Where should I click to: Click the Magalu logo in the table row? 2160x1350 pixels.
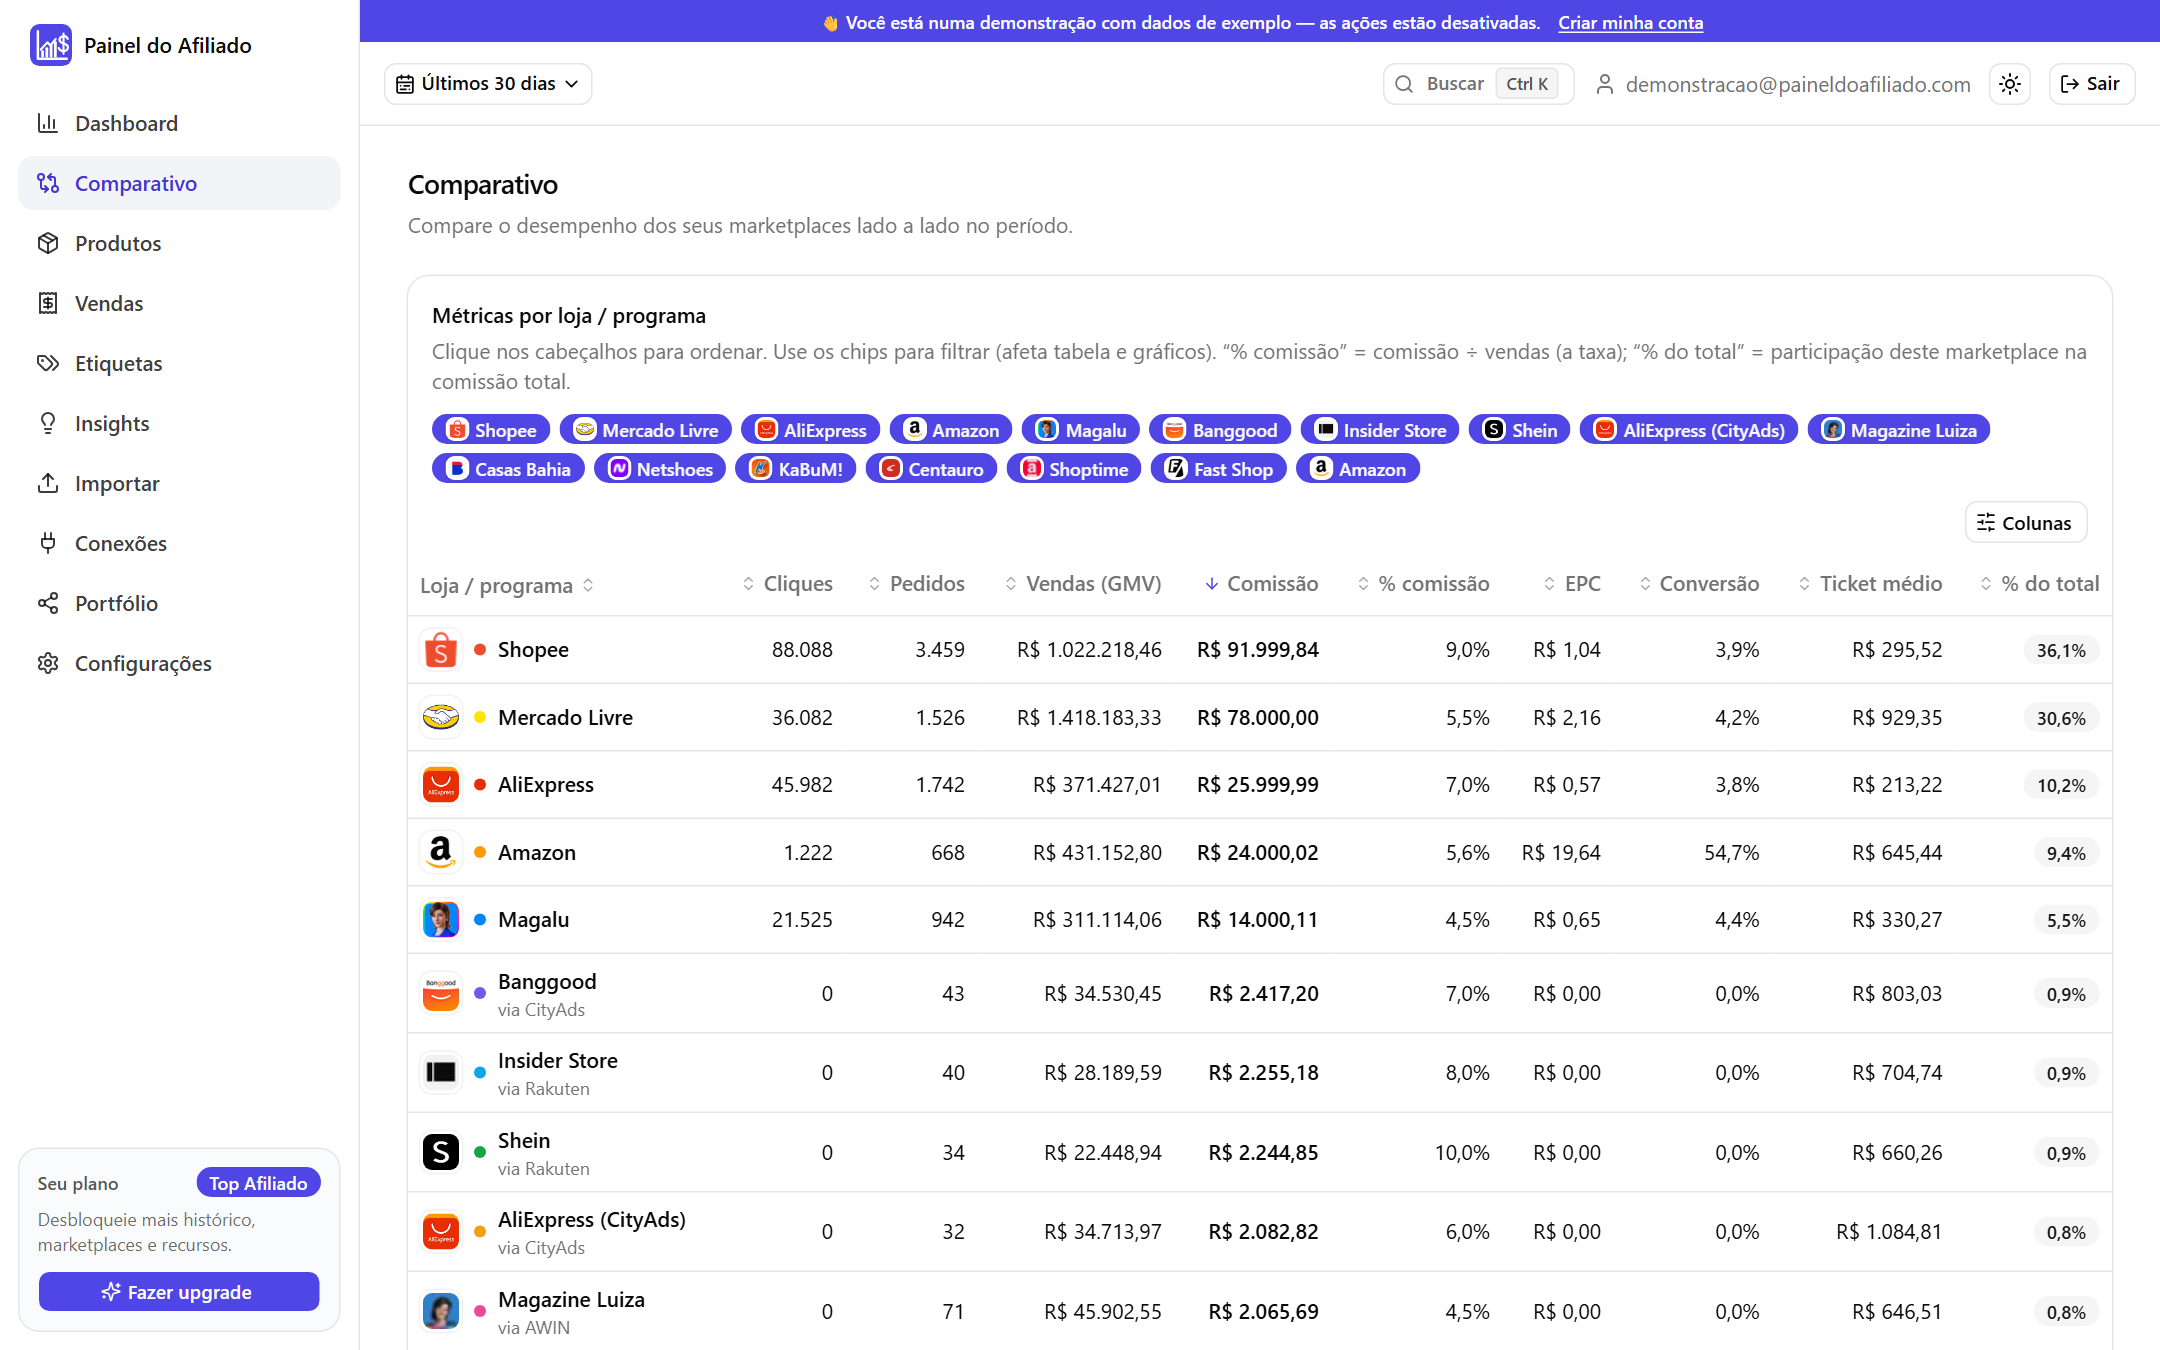[x=441, y=920]
